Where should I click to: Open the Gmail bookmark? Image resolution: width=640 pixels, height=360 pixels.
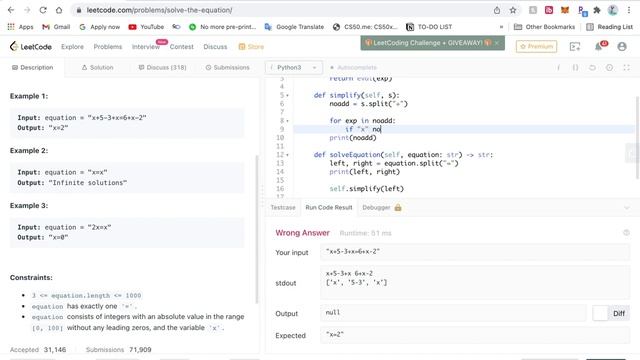[x=56, y=27]
